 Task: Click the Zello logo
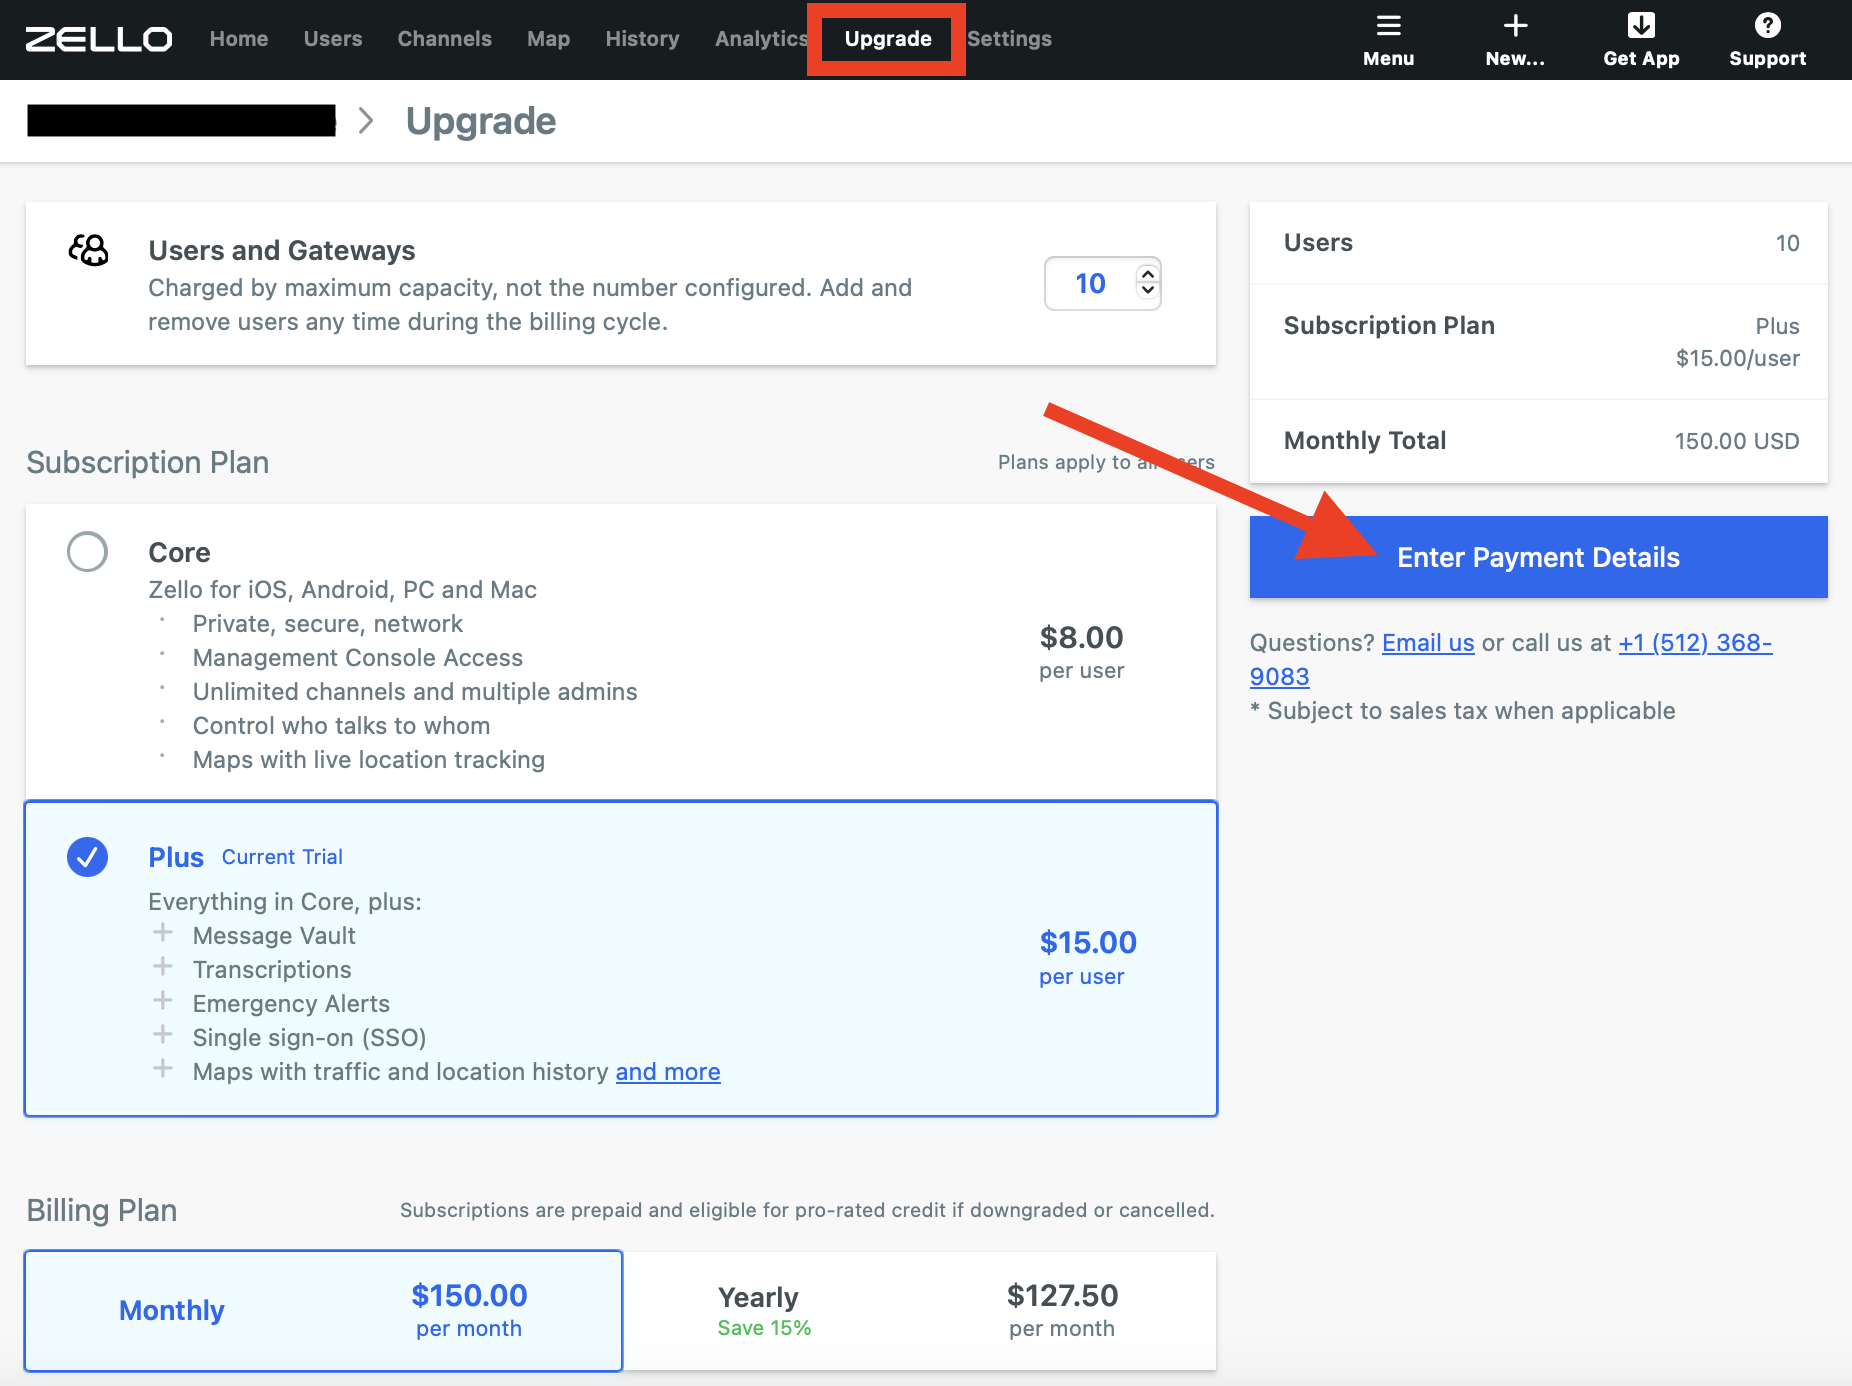[x=98, y=39]
